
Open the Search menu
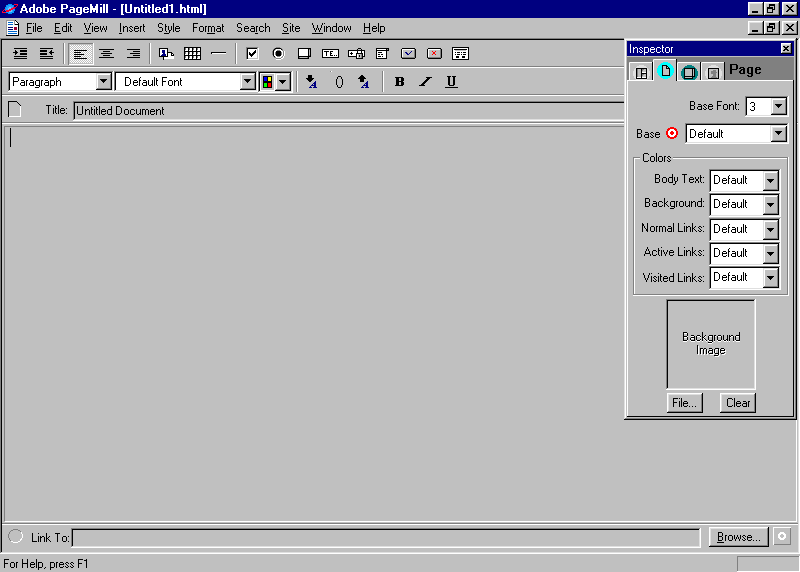(x=253, y=28)
